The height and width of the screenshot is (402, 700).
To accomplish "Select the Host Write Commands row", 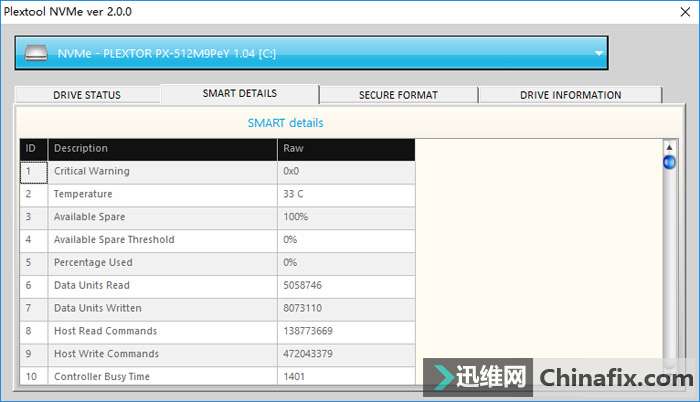I will pyautogui.click(x=217, y=354).
